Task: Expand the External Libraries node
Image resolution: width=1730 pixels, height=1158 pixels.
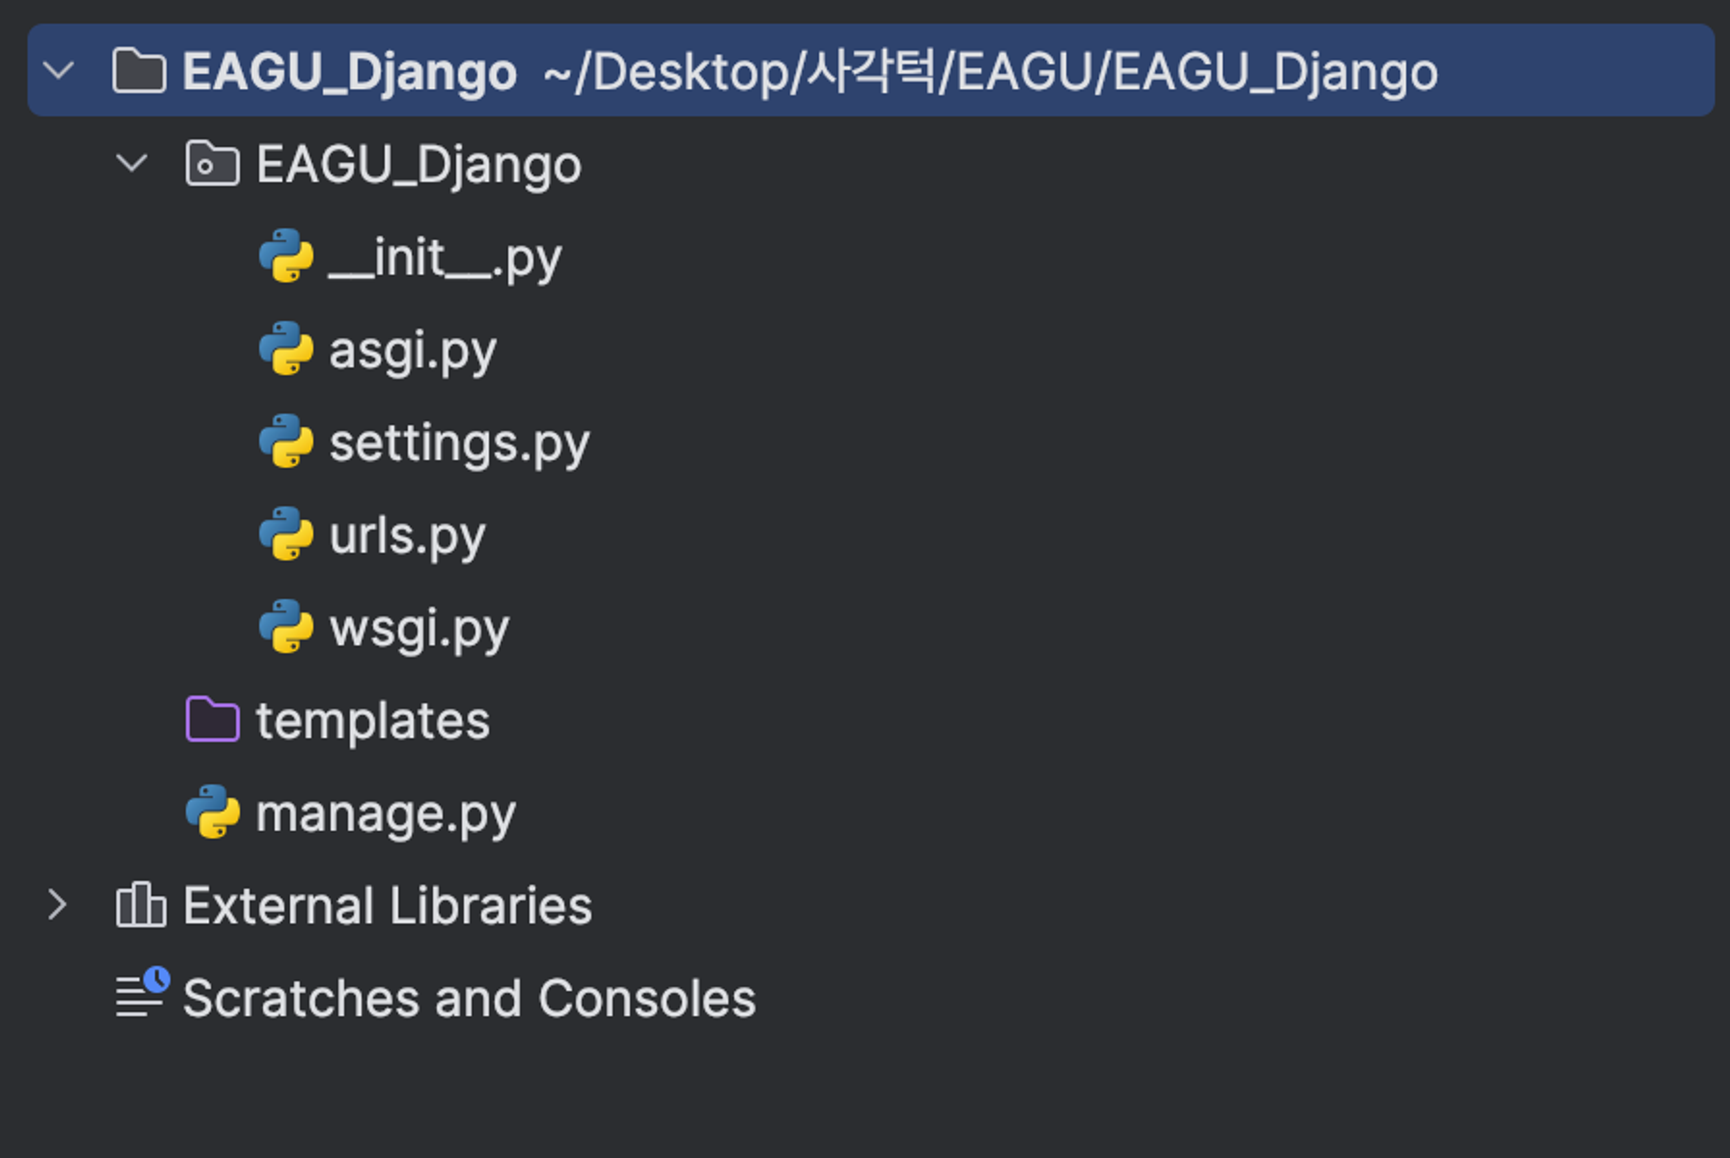Action: coord(58,905)
